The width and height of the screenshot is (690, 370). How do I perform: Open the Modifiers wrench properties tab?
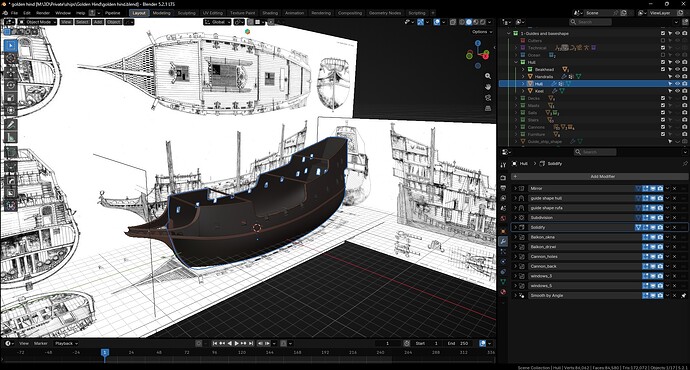tap(503, 241)
